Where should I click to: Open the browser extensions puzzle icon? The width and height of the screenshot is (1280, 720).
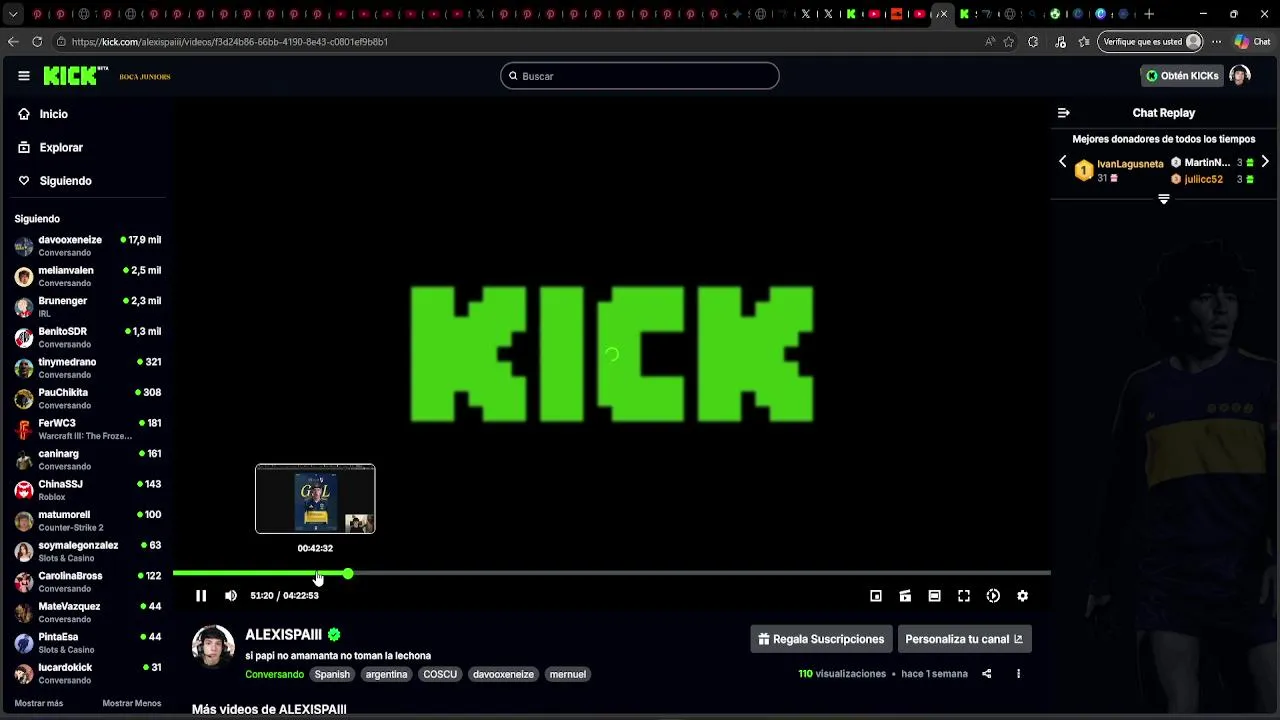pyautogui.click(x=1033, y=42)
